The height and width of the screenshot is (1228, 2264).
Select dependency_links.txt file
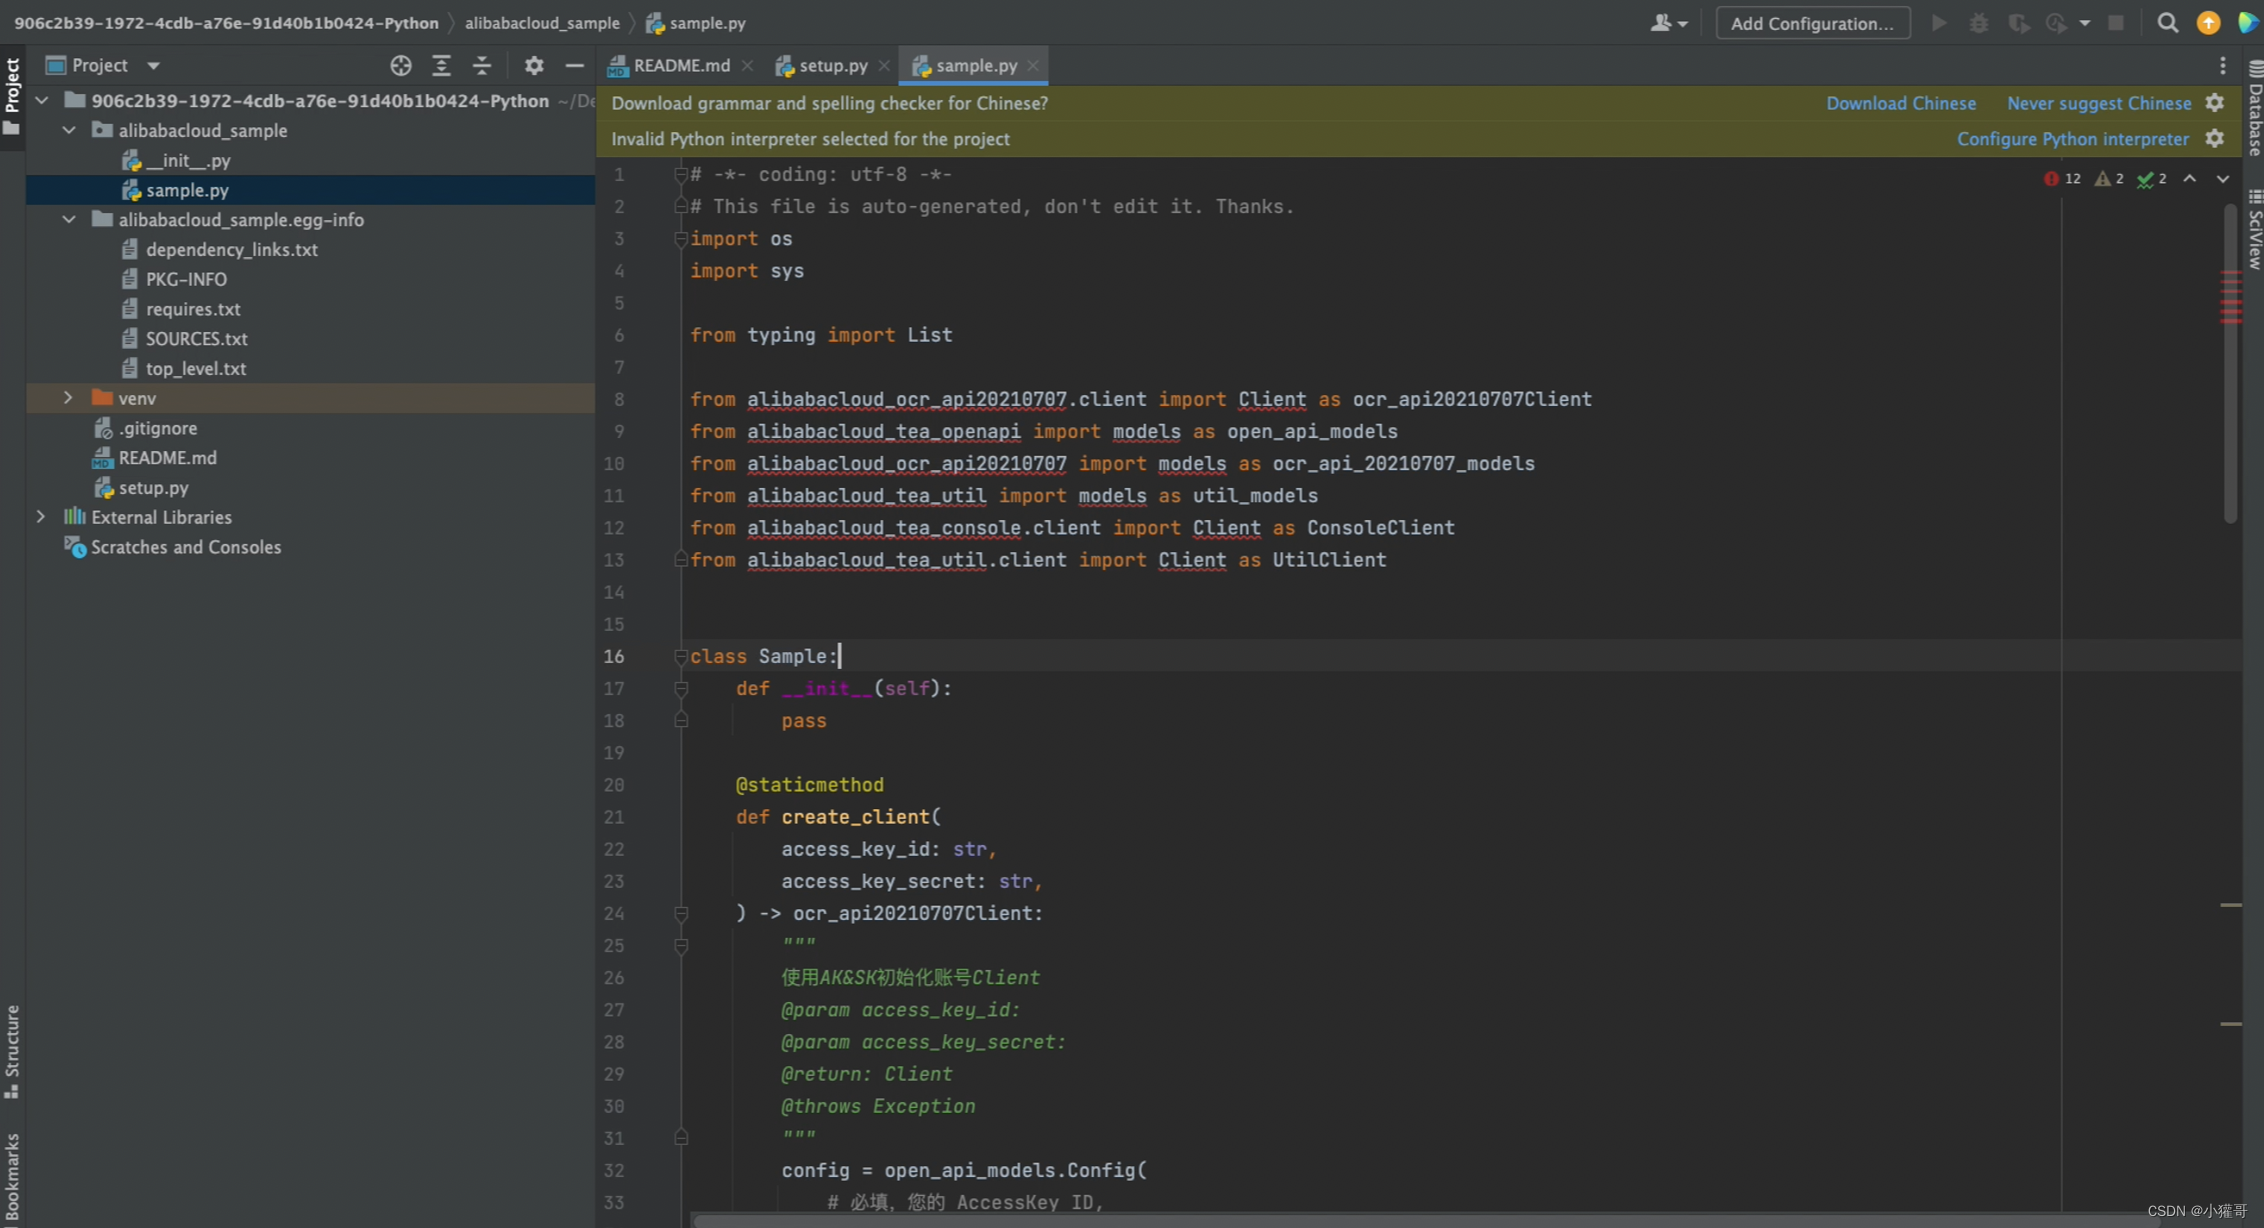coord(232,249)
